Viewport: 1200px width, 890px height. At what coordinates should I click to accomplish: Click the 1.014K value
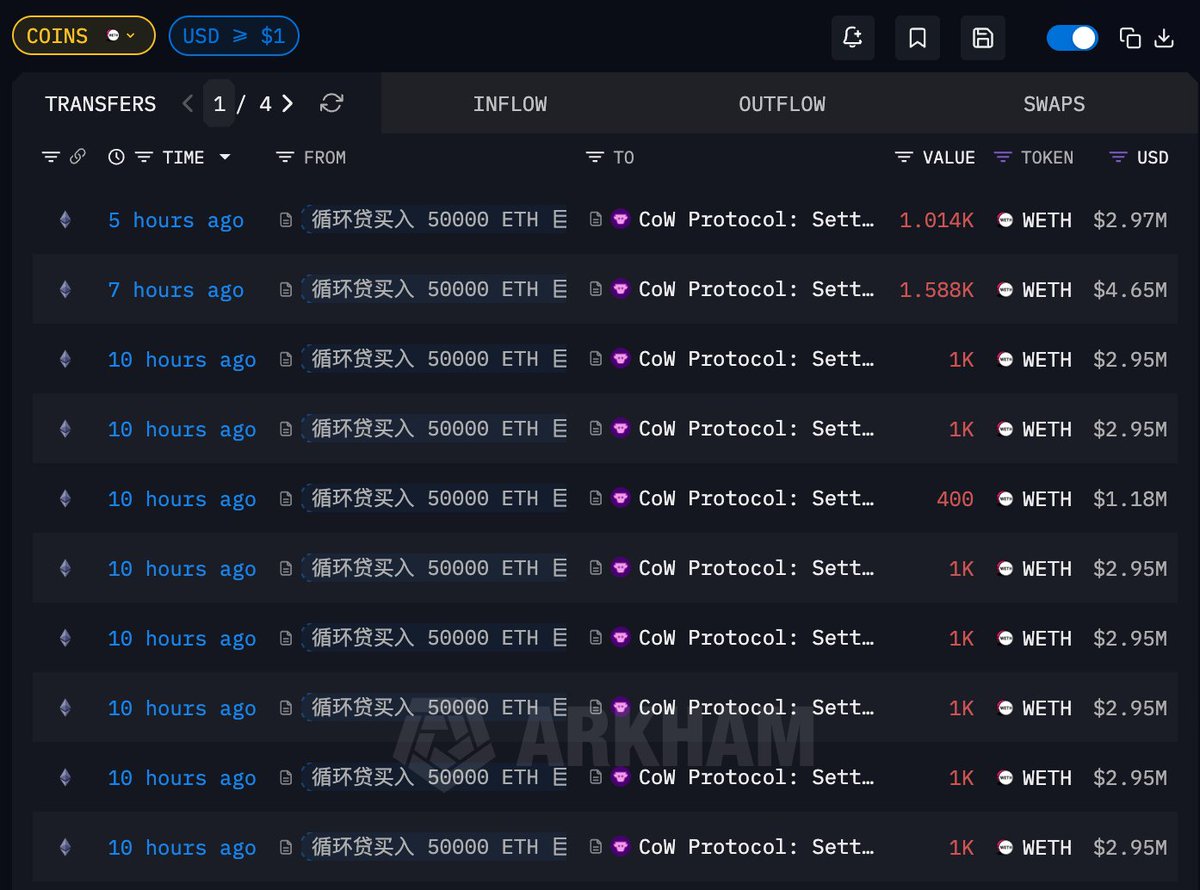936,220
